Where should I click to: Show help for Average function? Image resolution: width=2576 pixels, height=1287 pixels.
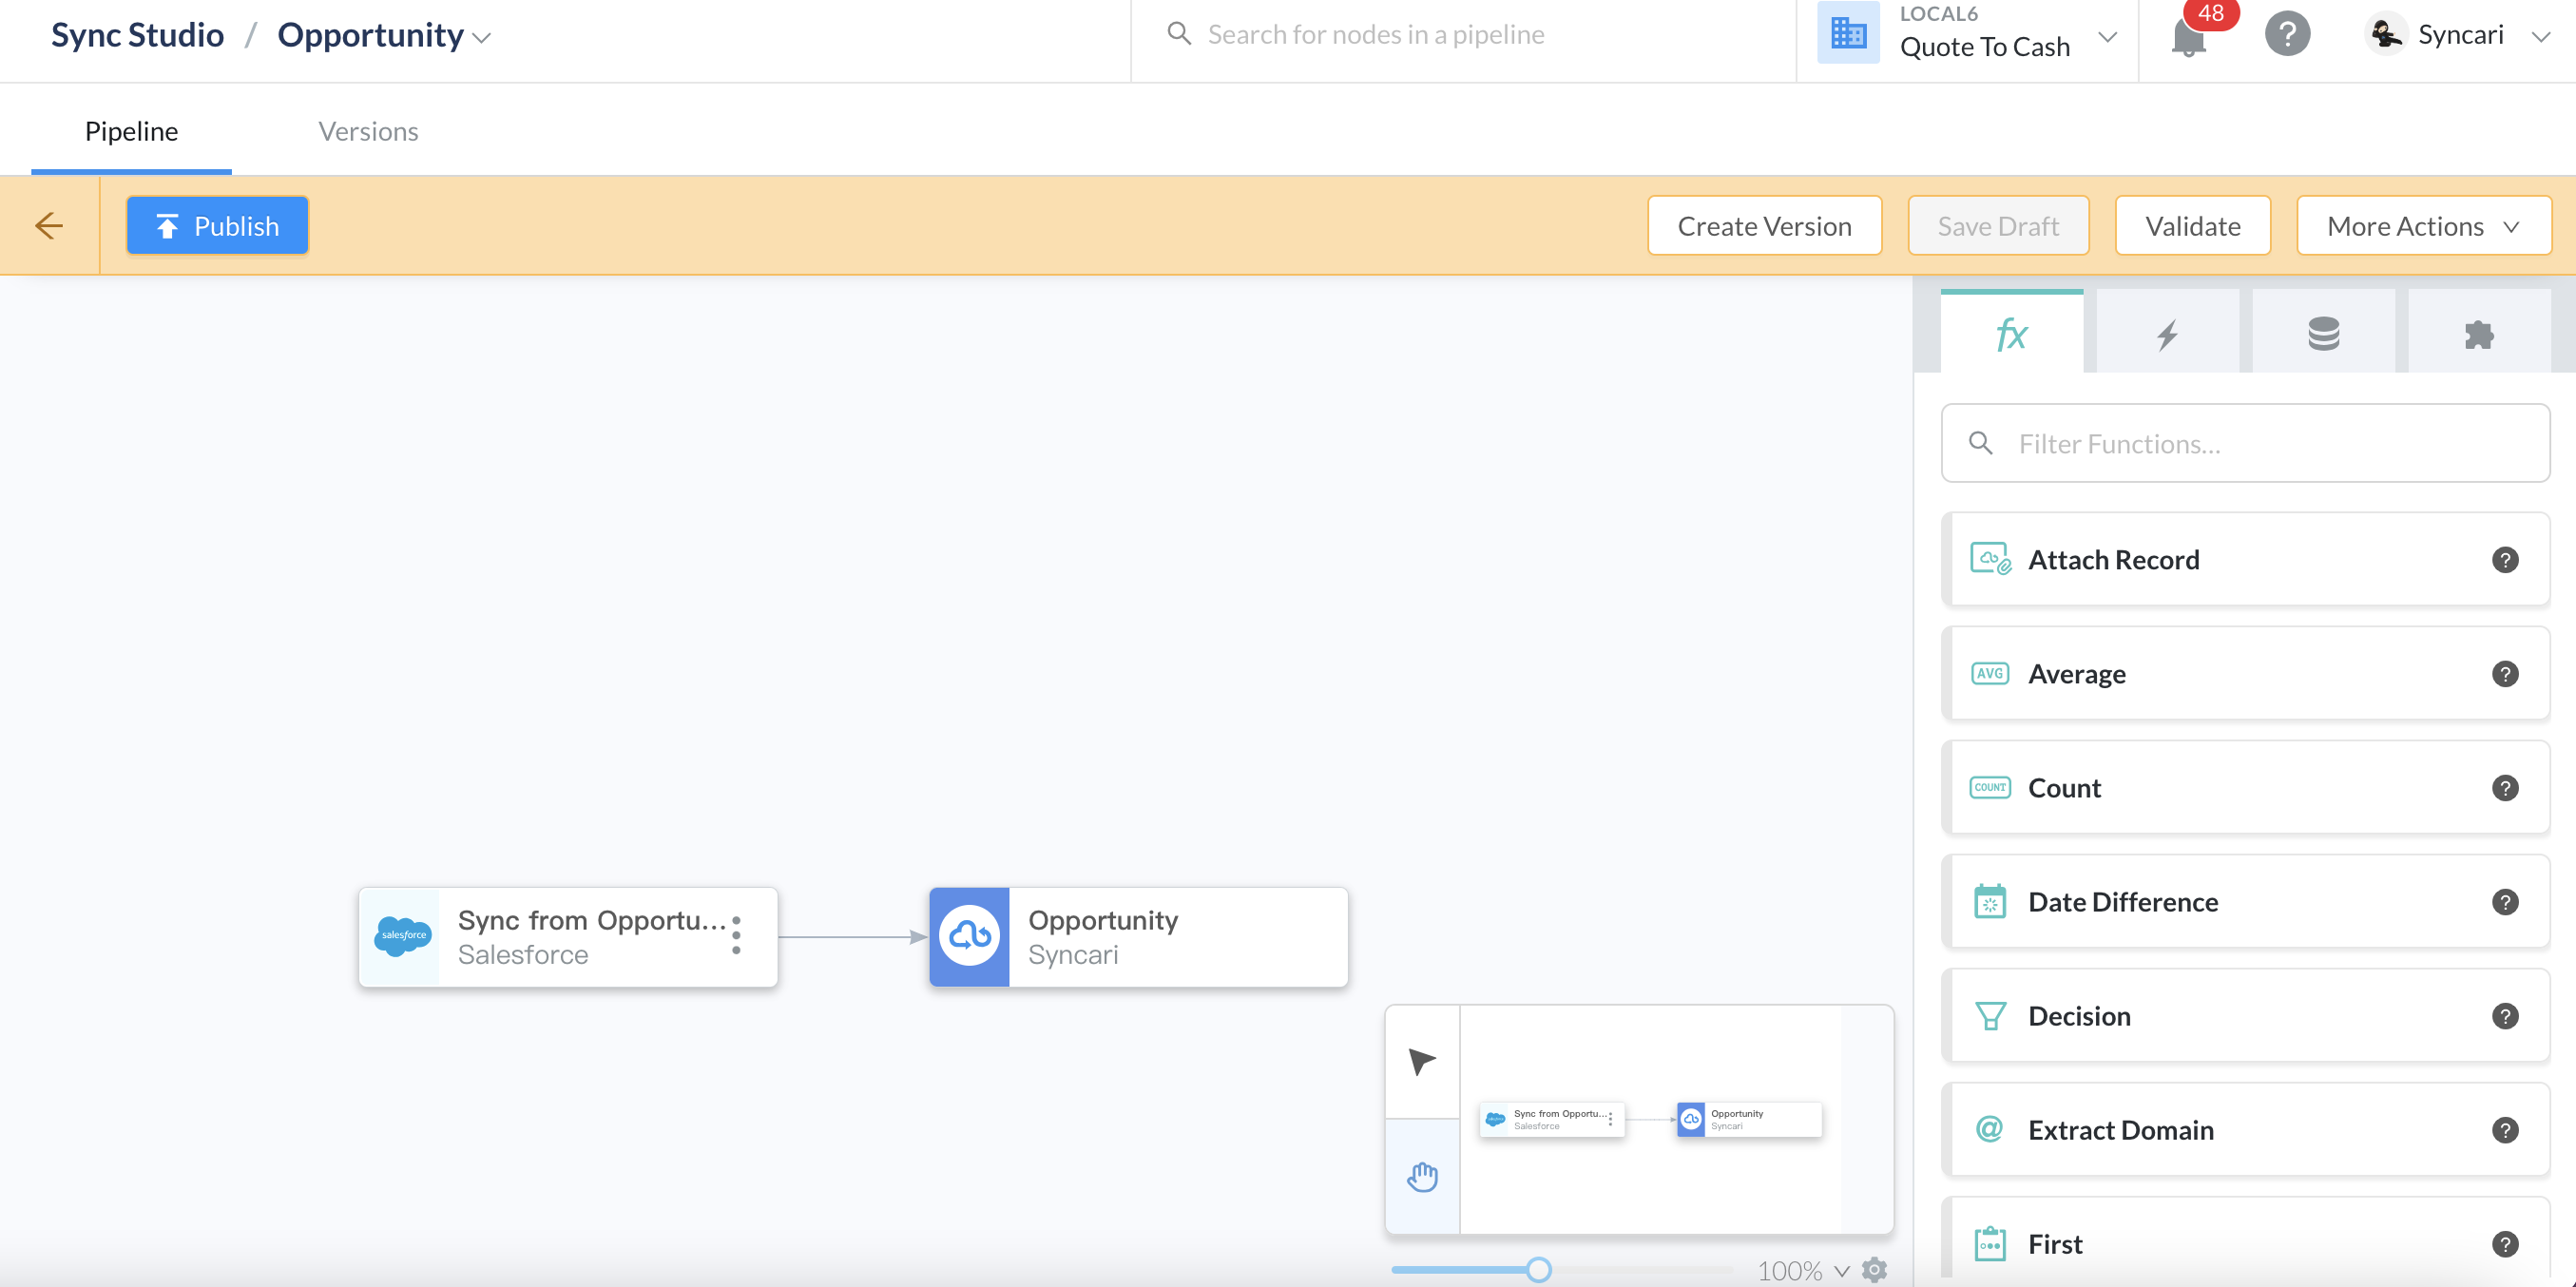click(2505, 674)
